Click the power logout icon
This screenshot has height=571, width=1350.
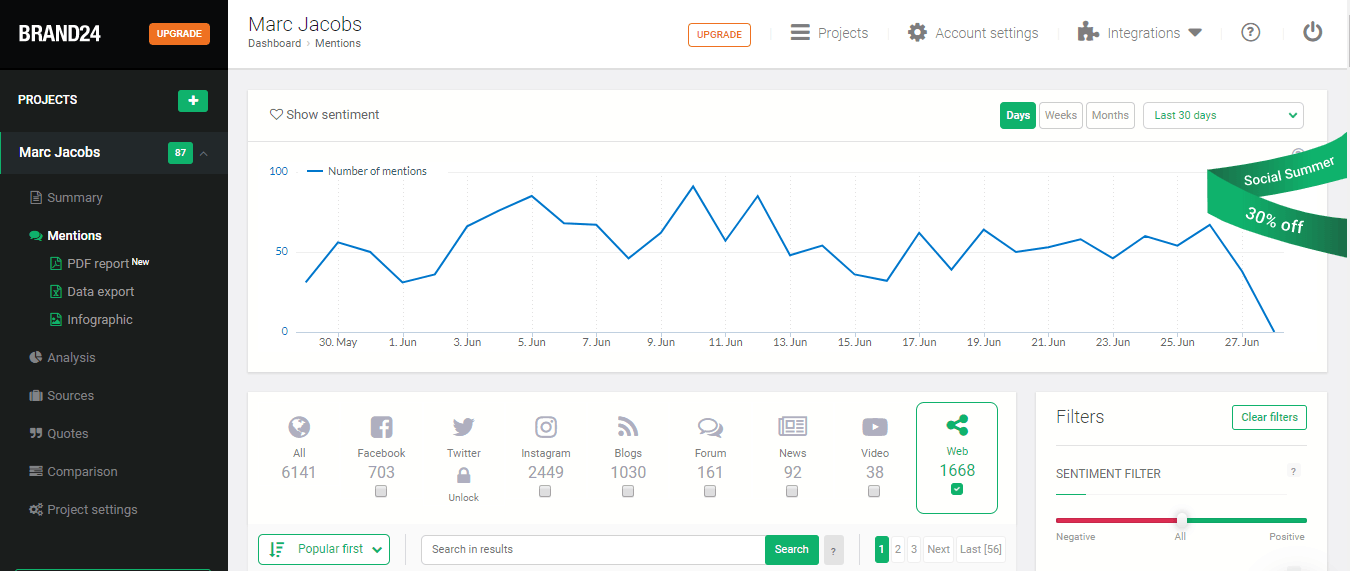pyautogui.click(x=1313, y=32)
